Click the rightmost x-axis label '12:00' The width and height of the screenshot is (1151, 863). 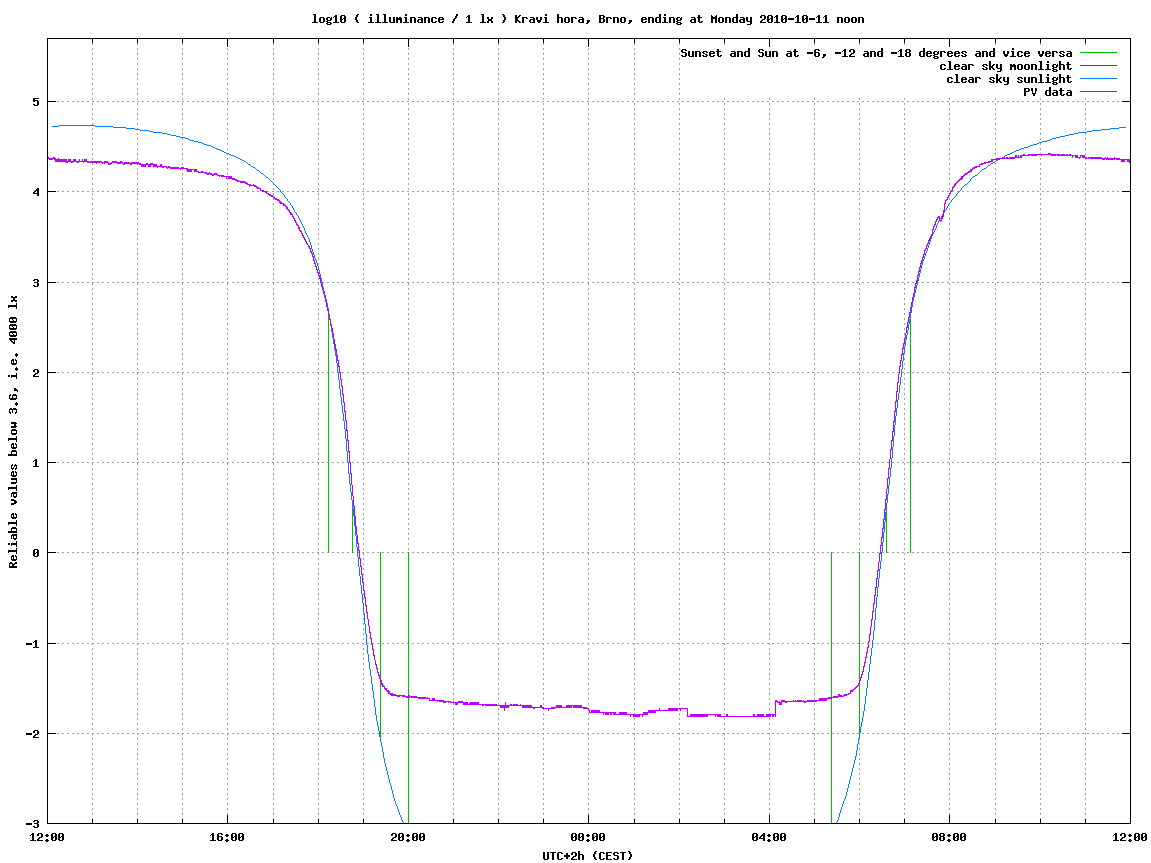1130,837
